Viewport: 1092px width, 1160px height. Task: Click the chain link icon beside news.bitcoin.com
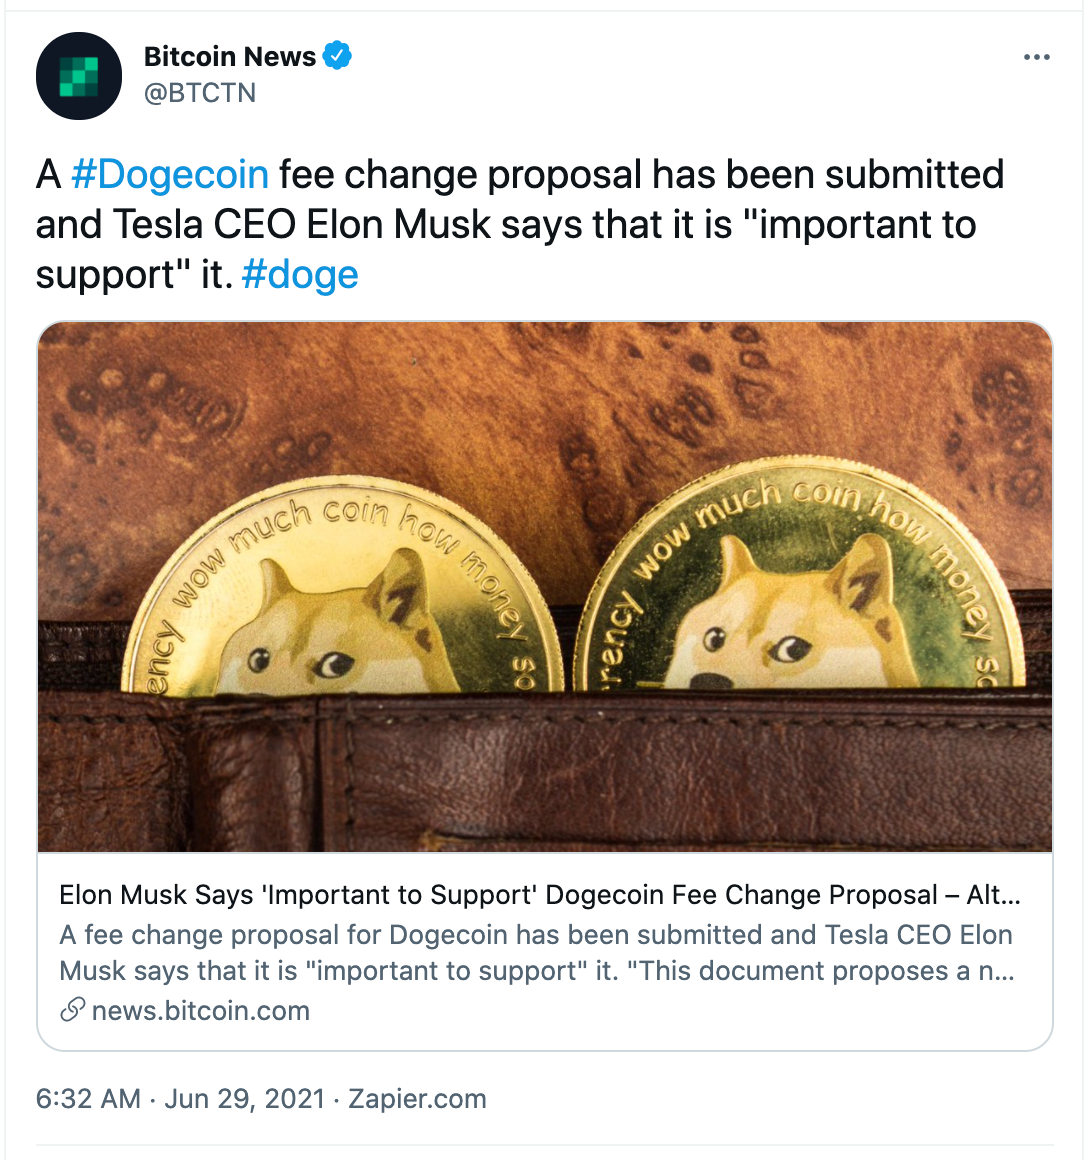point(72,1011)
